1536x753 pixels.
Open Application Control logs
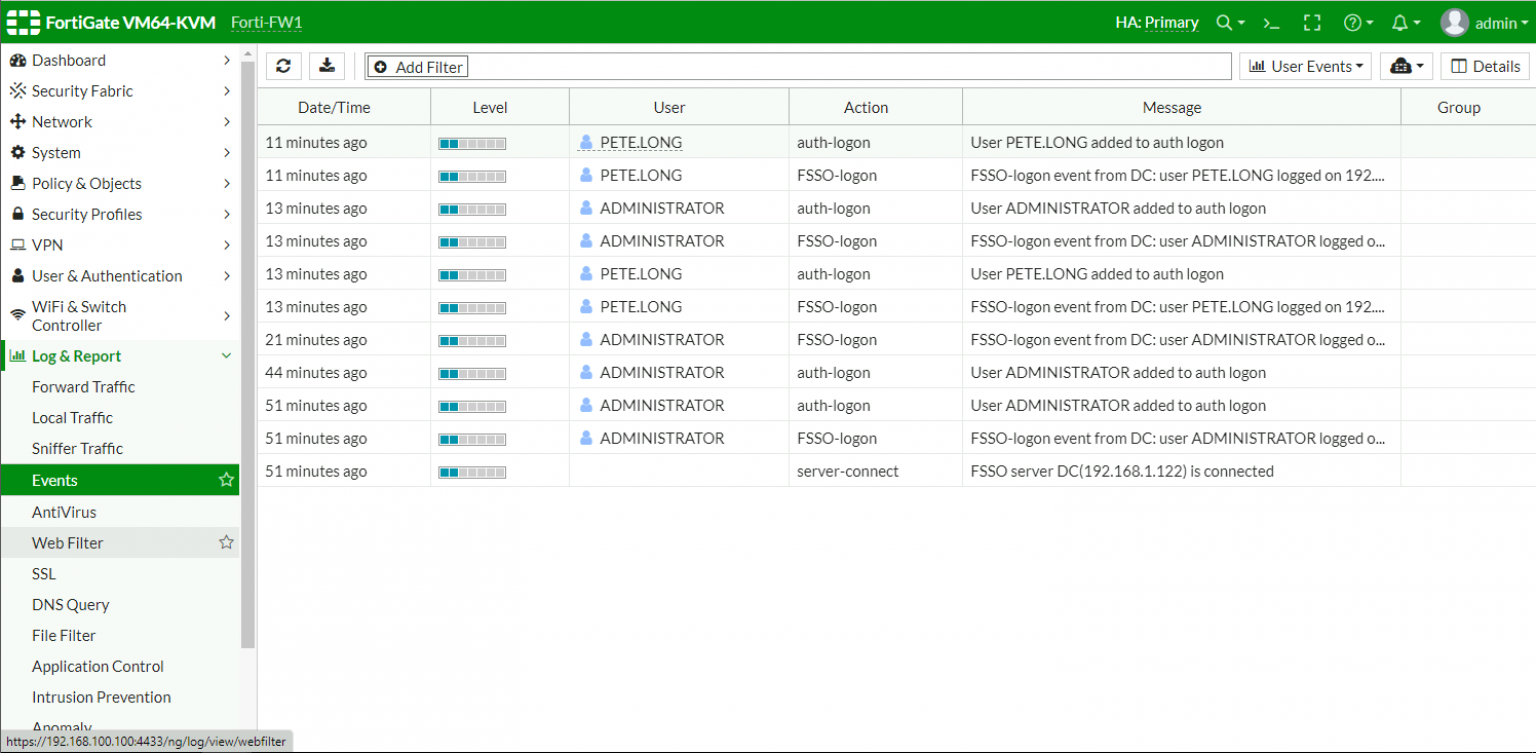pos(98,666)
